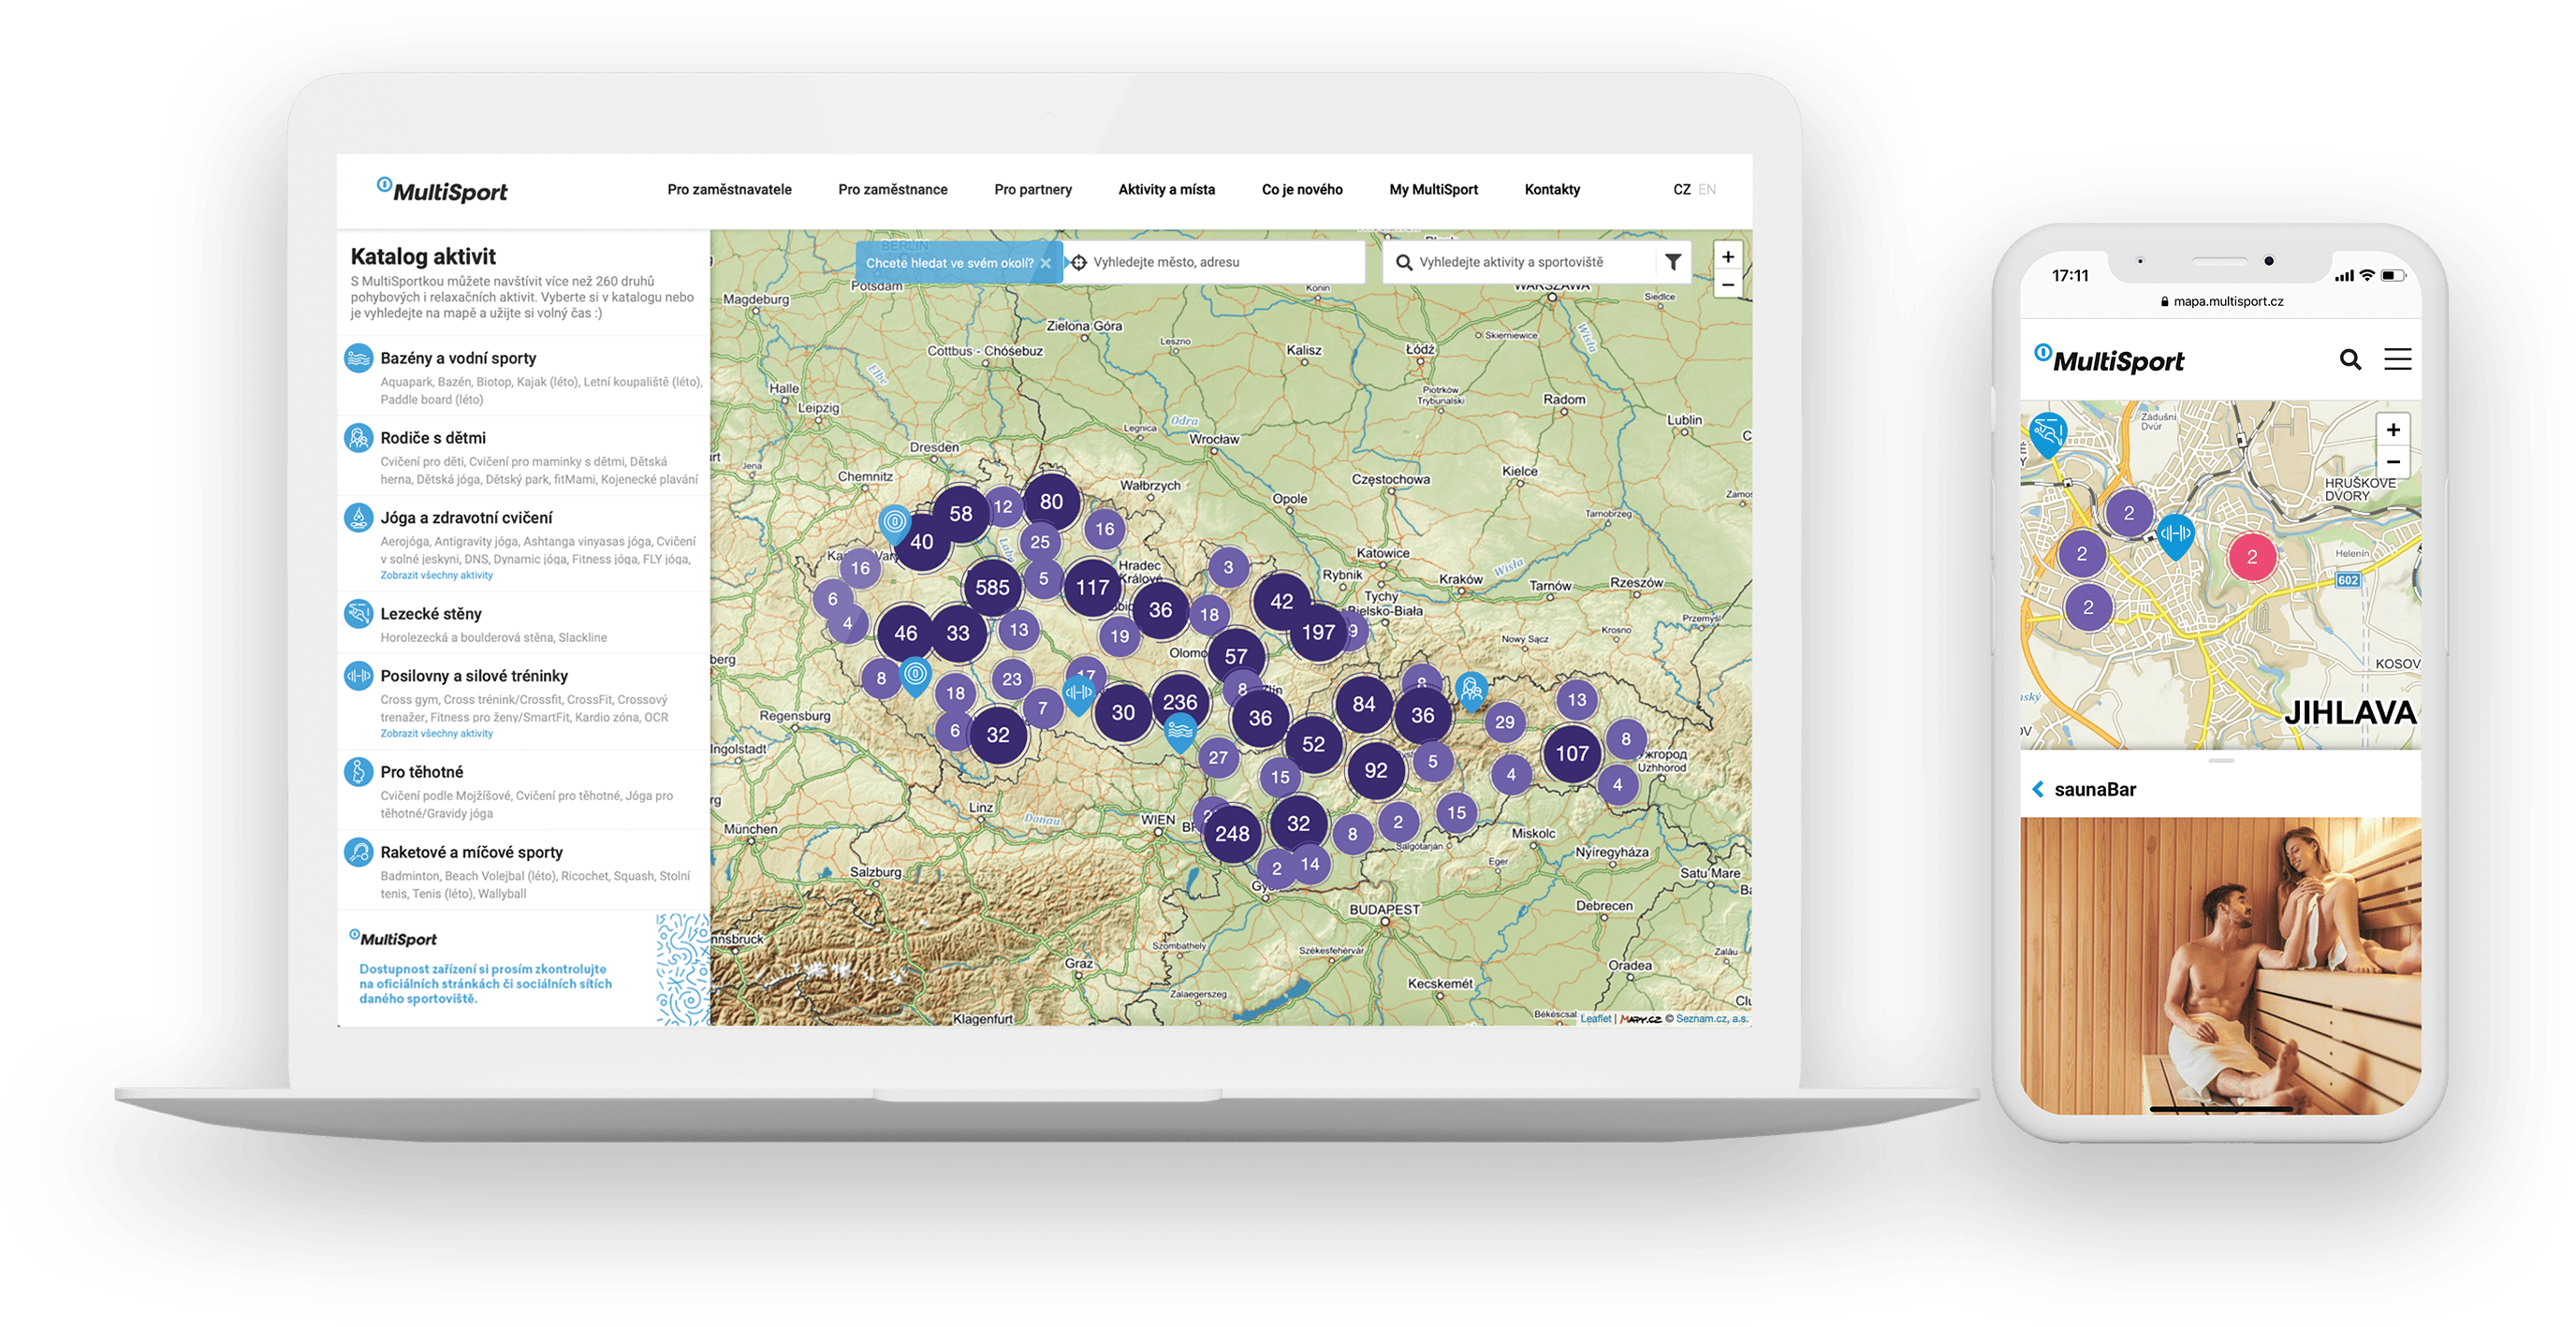Open the Pro zaměstnavatele menu item
2576x1327 pixels.
pyautogui.click(x=729, y=190)
